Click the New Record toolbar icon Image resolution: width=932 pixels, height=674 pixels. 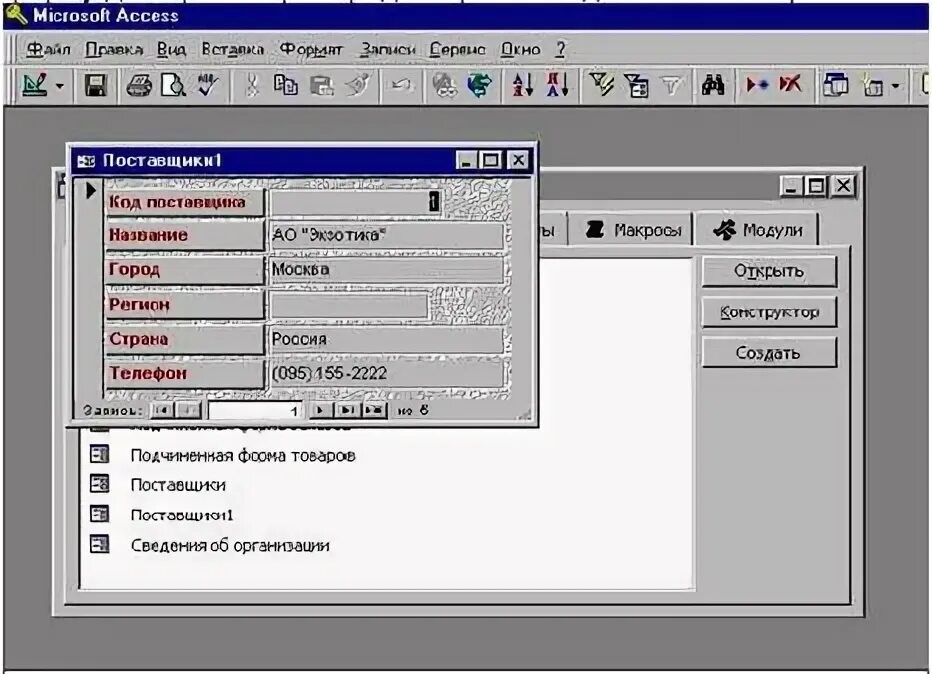757,86
